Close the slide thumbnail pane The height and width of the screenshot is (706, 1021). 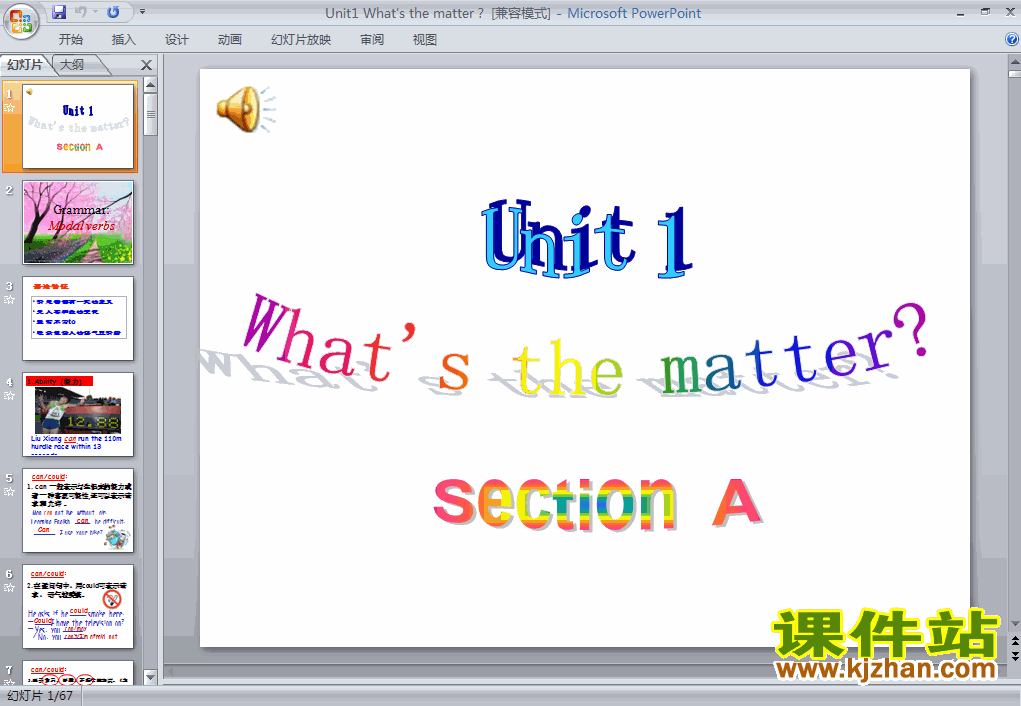coord(147,65)
